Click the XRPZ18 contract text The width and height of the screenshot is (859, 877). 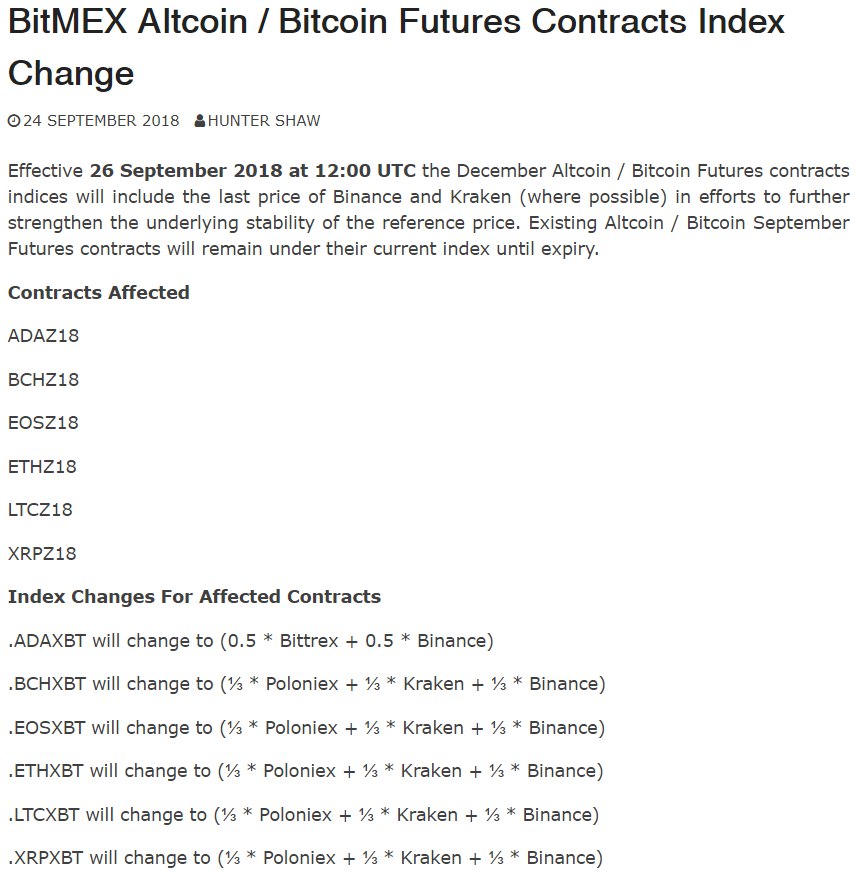(42, 554)
